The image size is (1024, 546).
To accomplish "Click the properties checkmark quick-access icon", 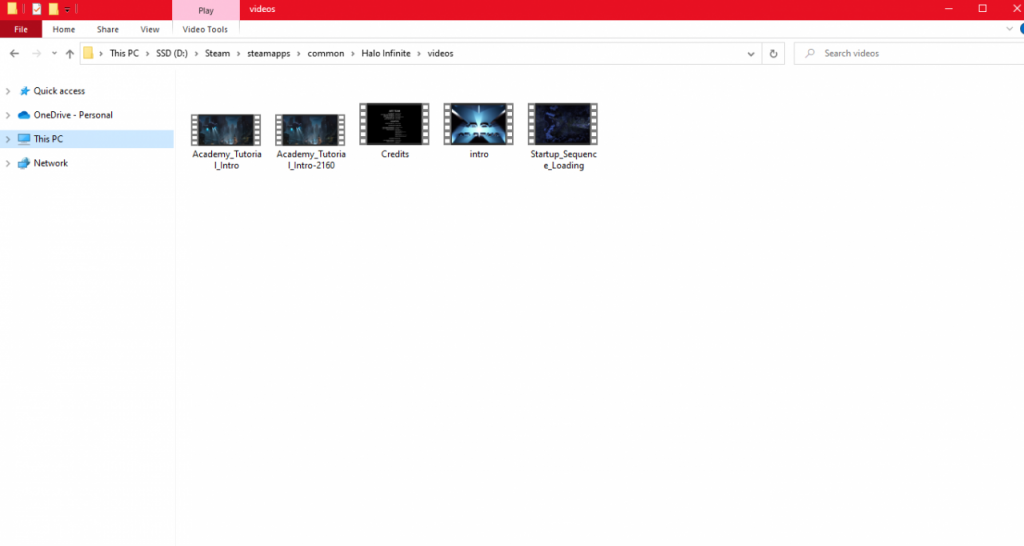I will (37, 9).
